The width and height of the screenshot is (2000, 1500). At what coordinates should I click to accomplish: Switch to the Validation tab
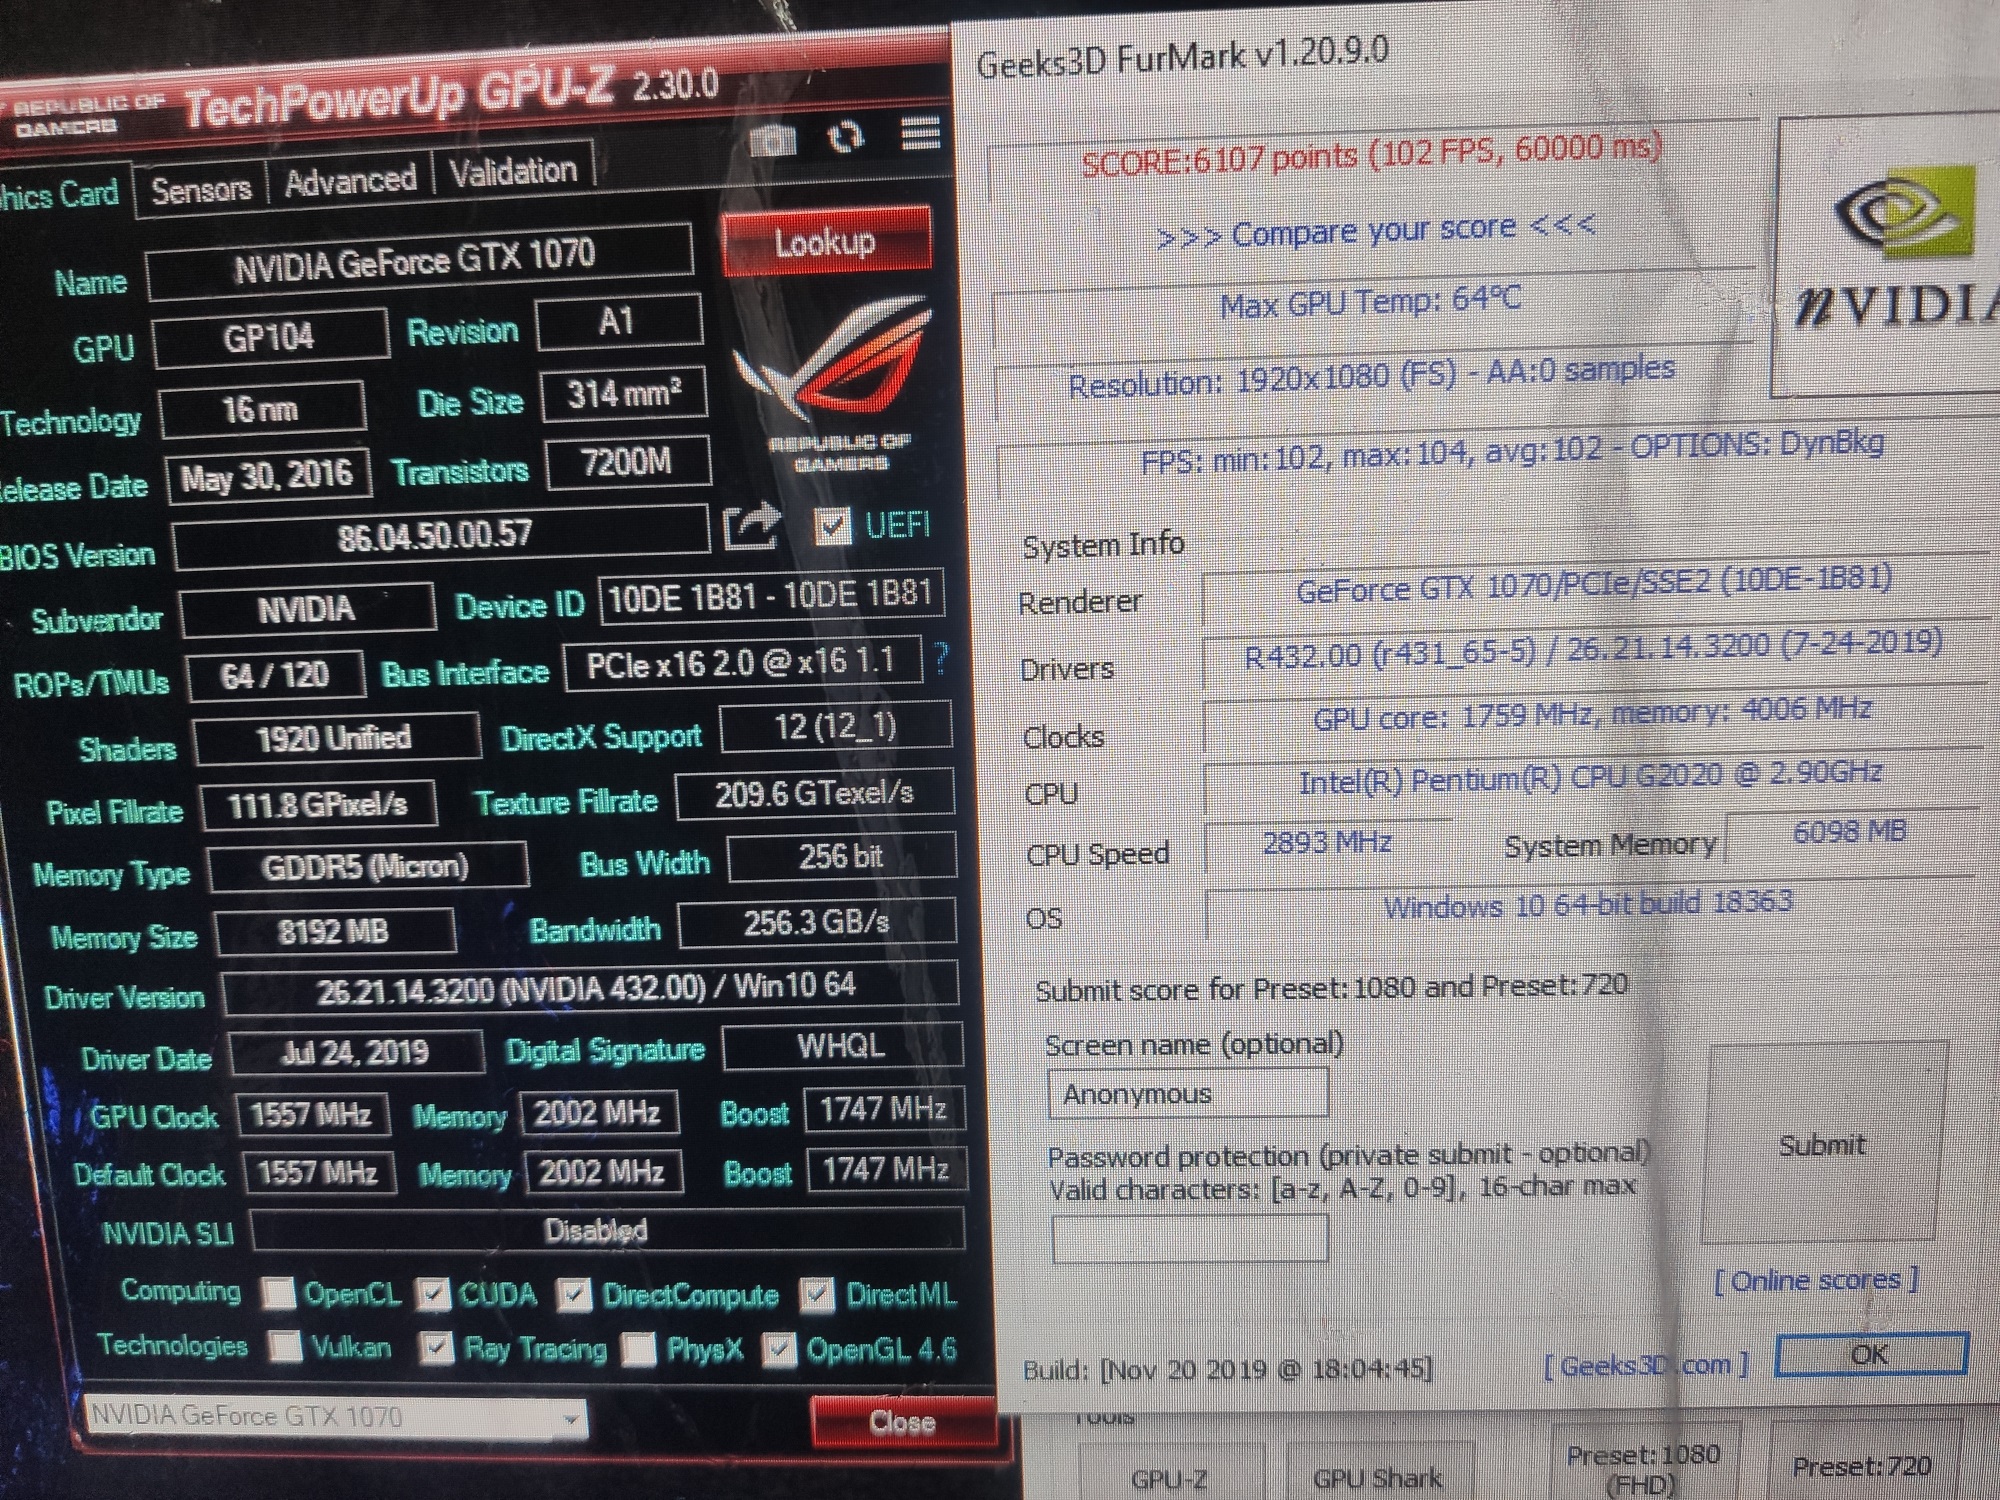click(513, 171)
